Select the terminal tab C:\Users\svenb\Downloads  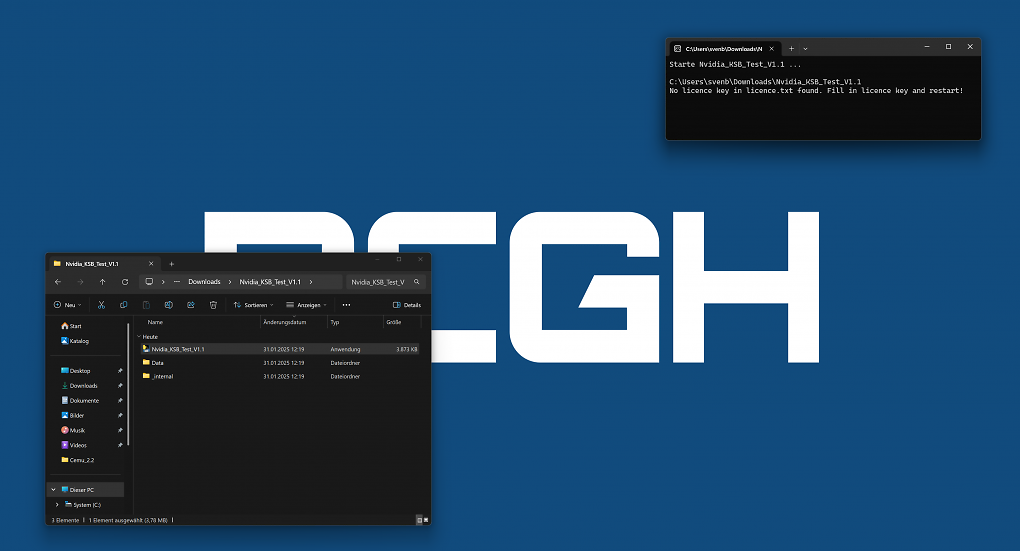tap(724, 48)
